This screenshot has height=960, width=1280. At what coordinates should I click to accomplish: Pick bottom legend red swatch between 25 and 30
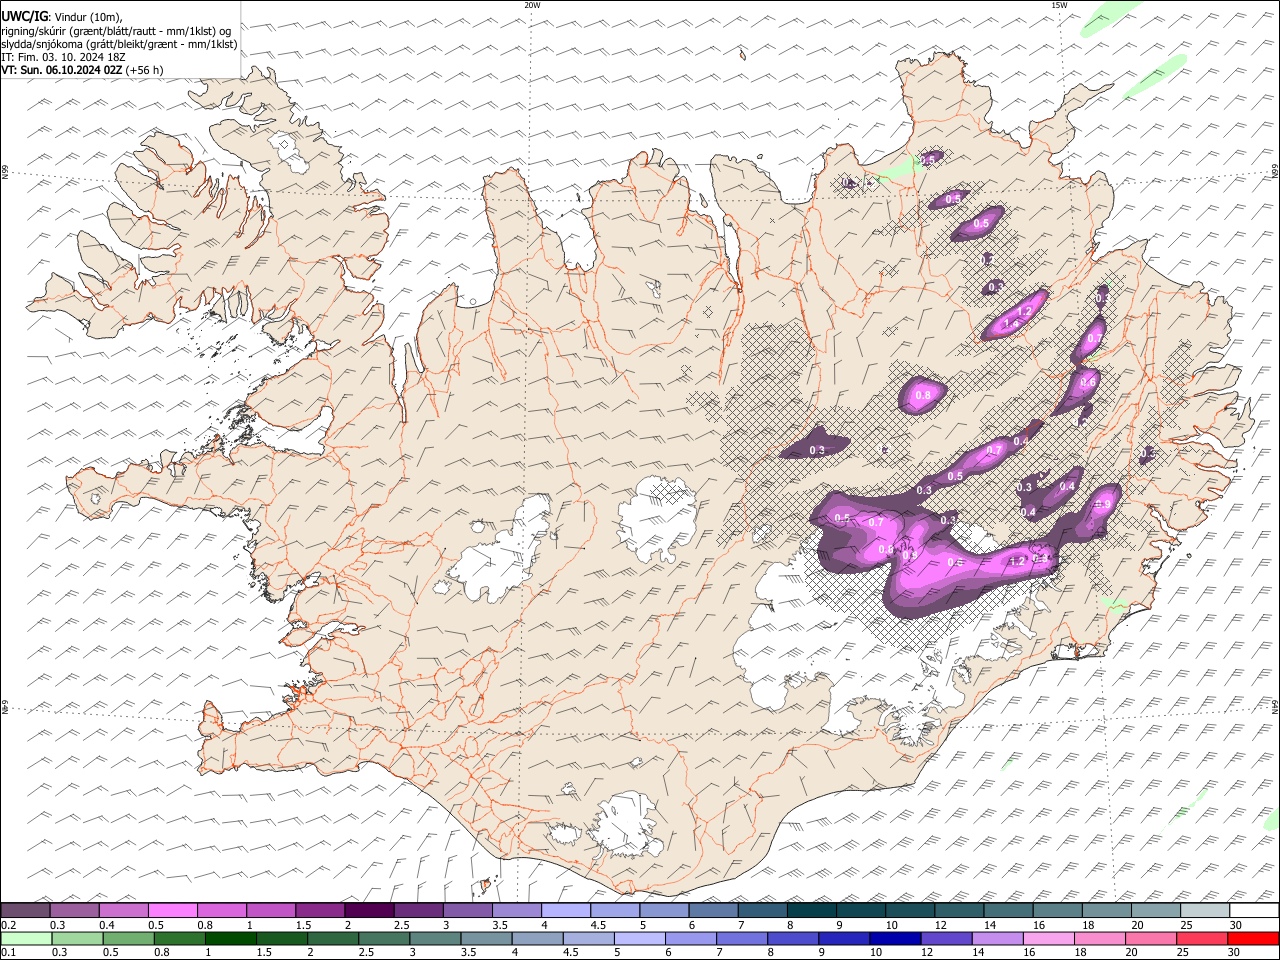pyautogui.click(x=1203, y=938)
